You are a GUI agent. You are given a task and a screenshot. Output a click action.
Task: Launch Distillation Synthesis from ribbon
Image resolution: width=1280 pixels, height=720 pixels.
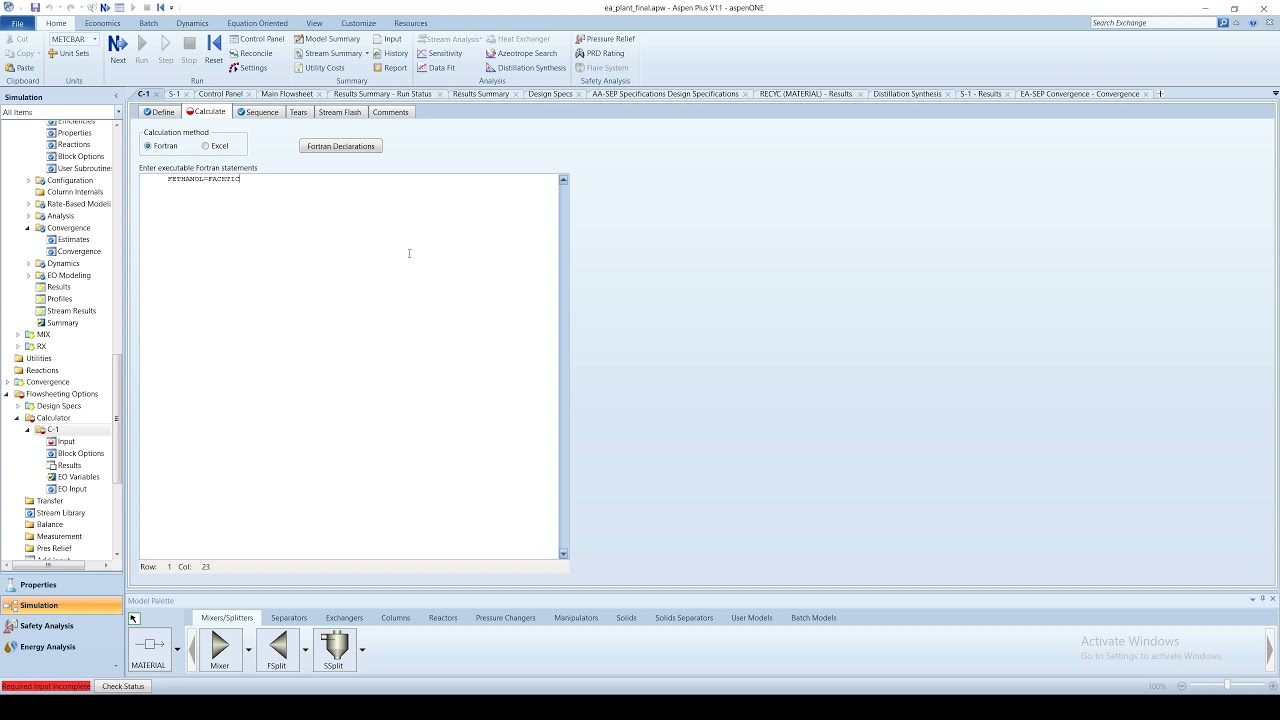click(x=526, y=68)
